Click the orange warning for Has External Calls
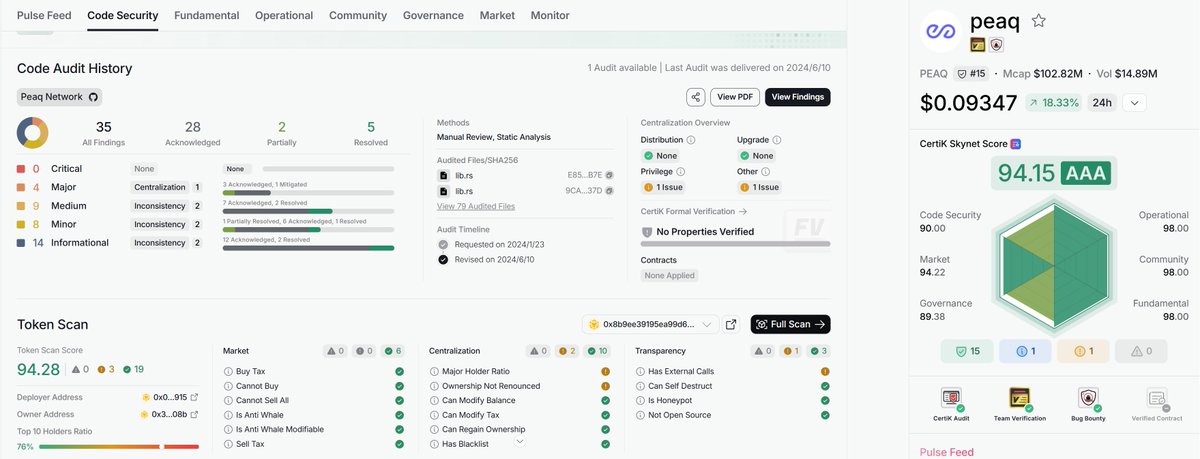The height and width of the screenshot is (459, 1200). pyautogui.click(x=825, y=372)
